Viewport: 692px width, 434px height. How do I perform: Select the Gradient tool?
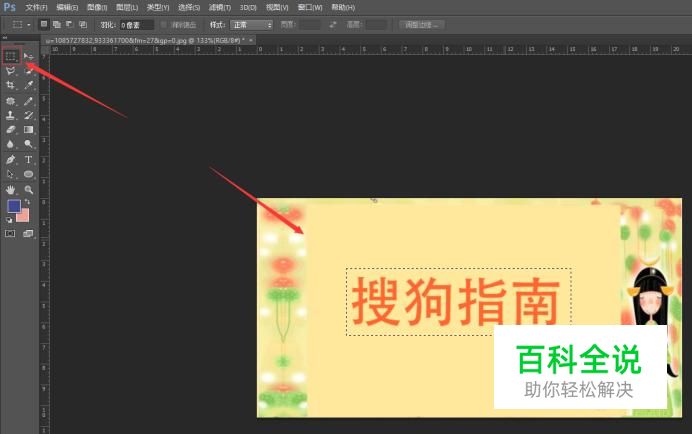28,130
